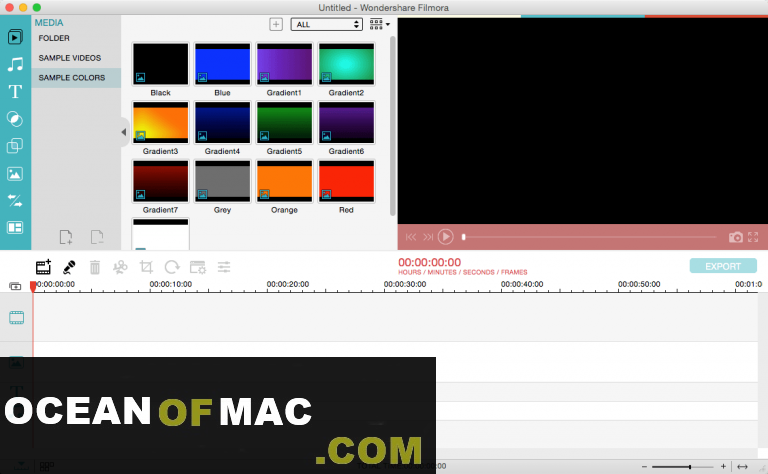Select the Gradient2 thumbnail
Viewport: 768px width, 474px height.
pos(346,64)
